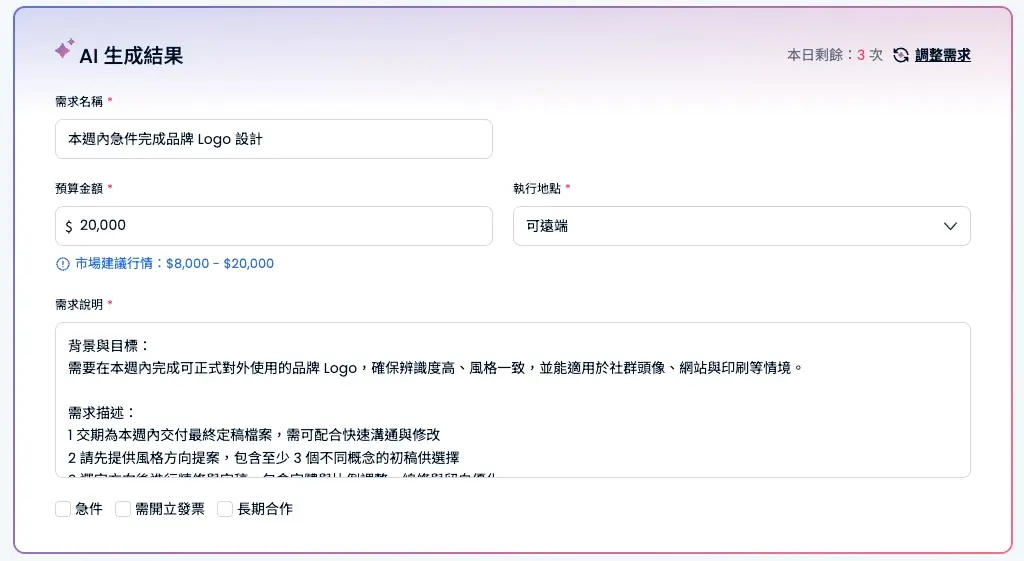The height and width of the screenshot is (561, 1024).
Task: Check the 長期合作 checkbox
Action: pos(226,509)
